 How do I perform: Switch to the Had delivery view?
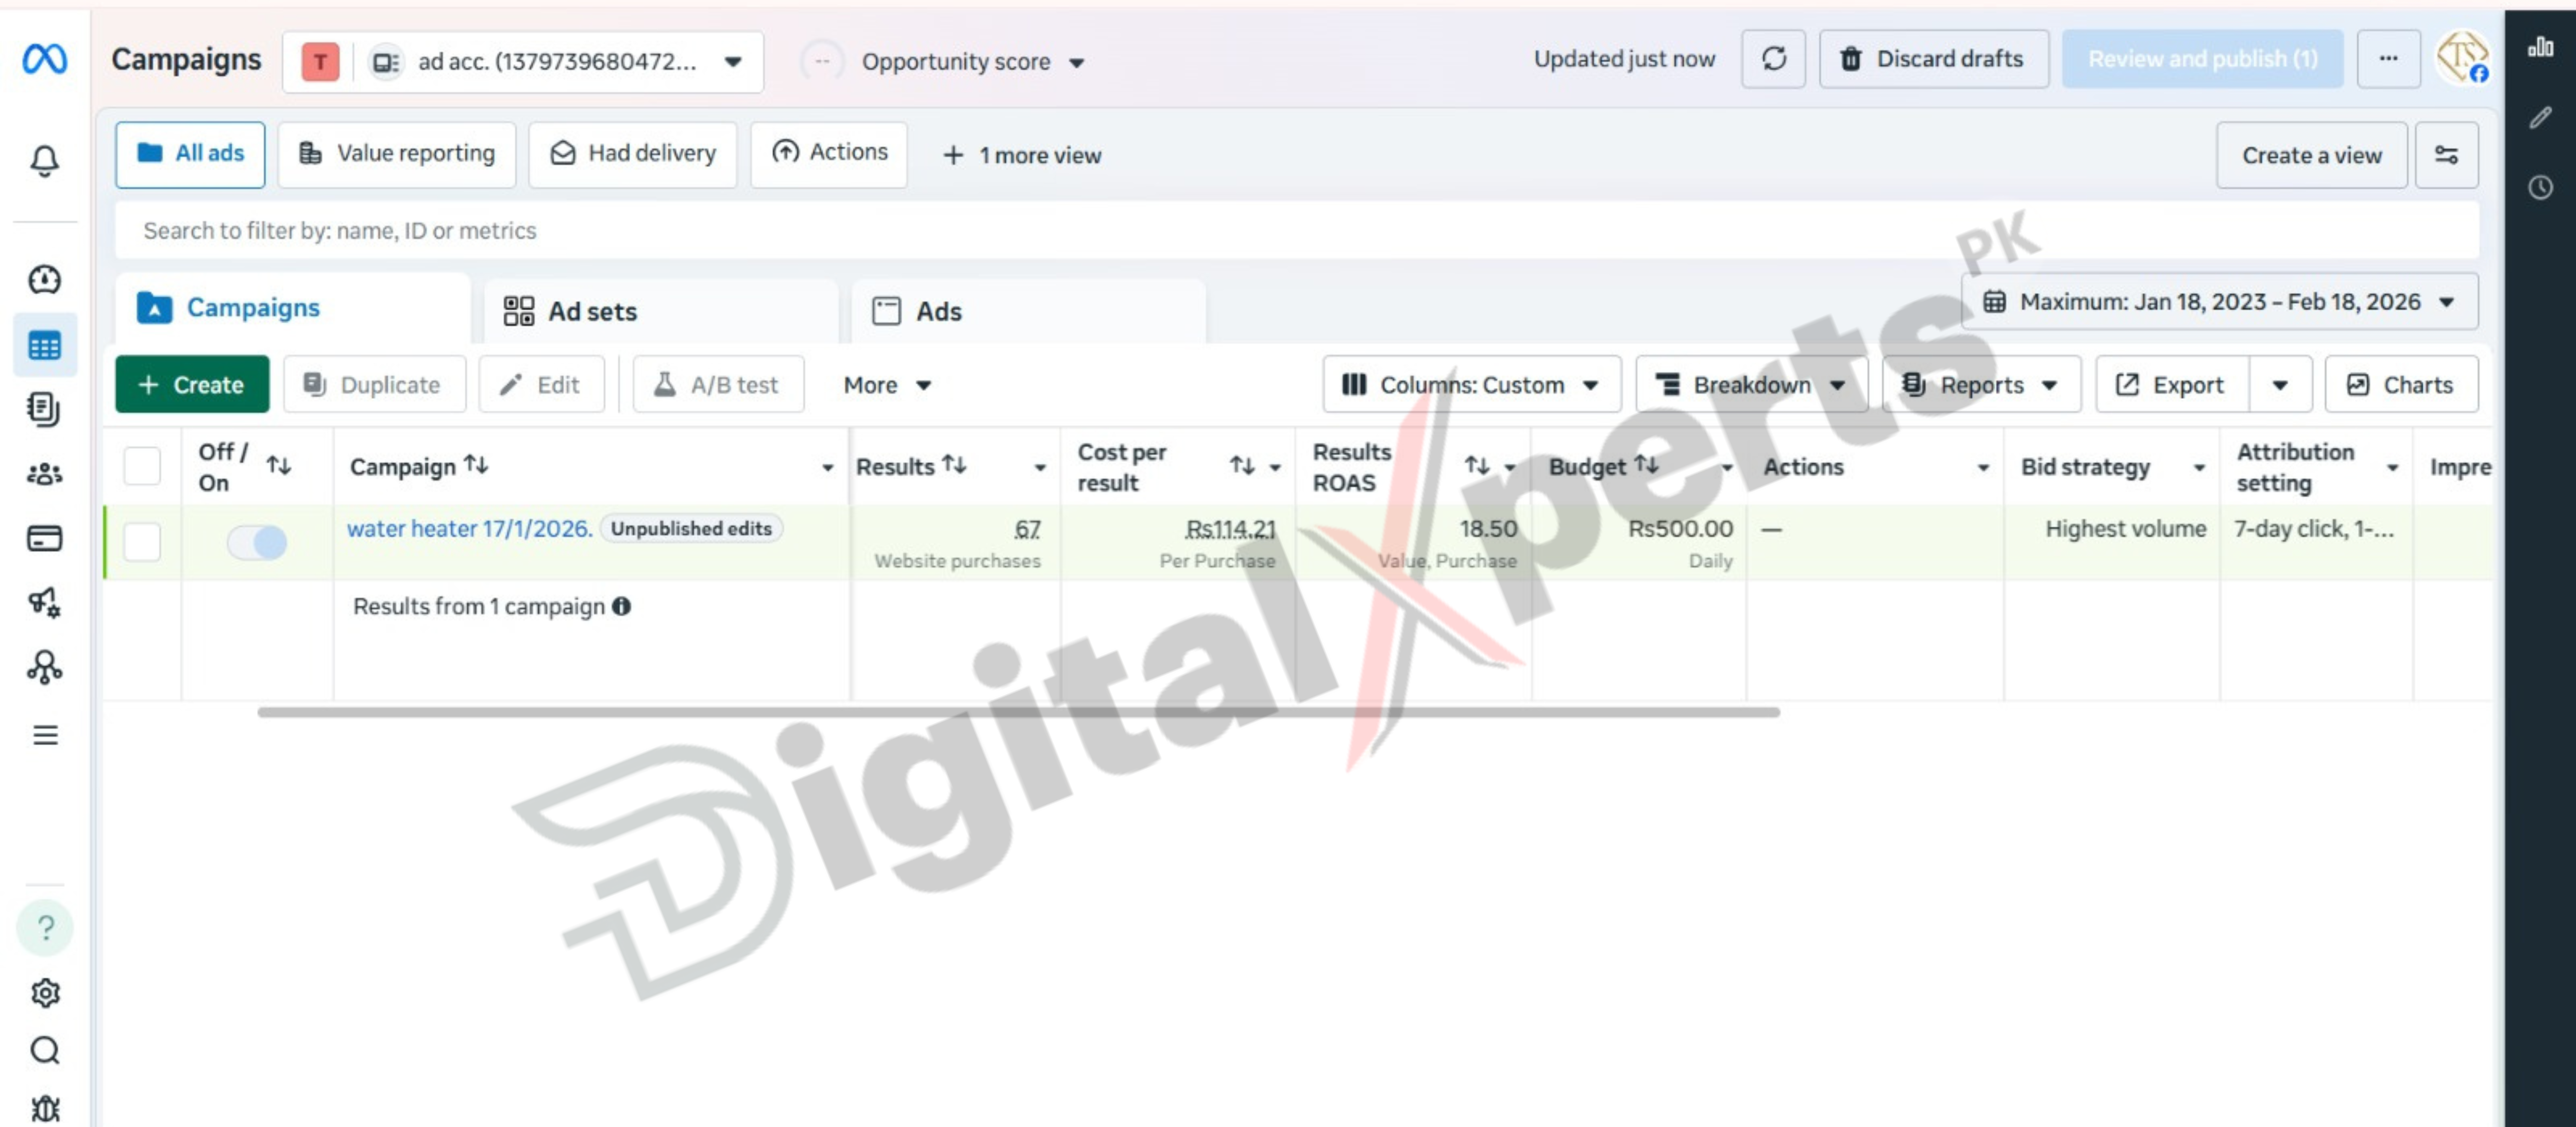[x=634, y=154]
